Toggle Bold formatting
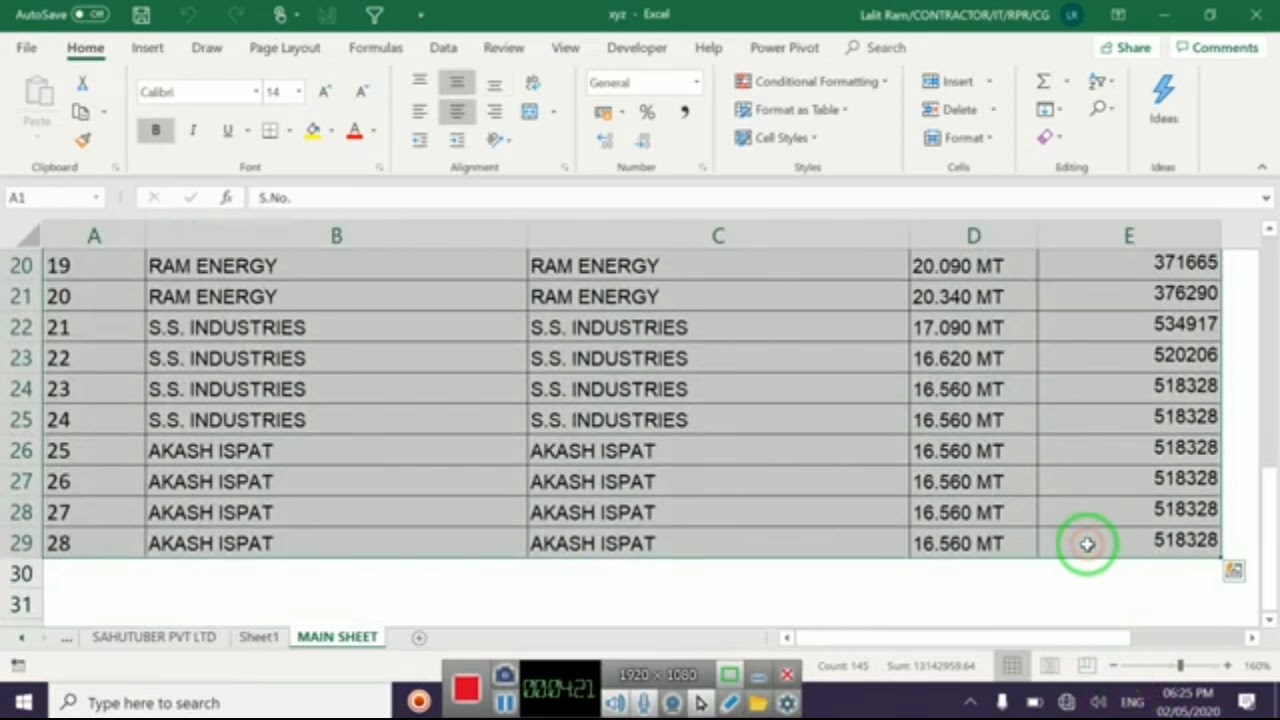Viewport: 1280px width, 720px height. pos(155,131)
